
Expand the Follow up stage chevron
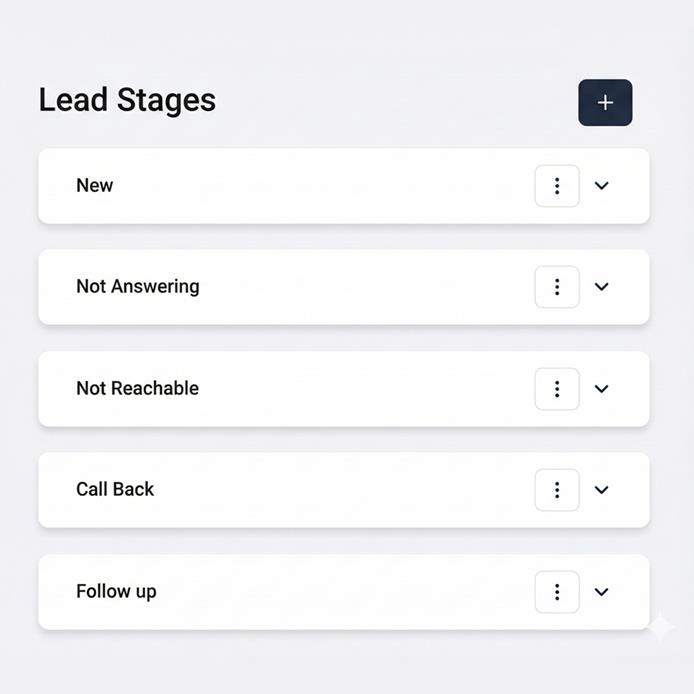pyautogui.click(x=602, y=592)
